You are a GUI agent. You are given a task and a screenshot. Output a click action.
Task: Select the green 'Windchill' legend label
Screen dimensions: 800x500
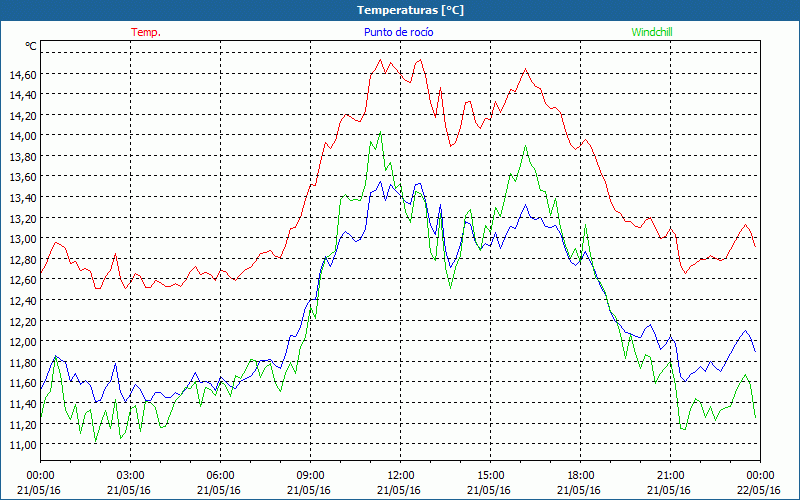point(652,32)
